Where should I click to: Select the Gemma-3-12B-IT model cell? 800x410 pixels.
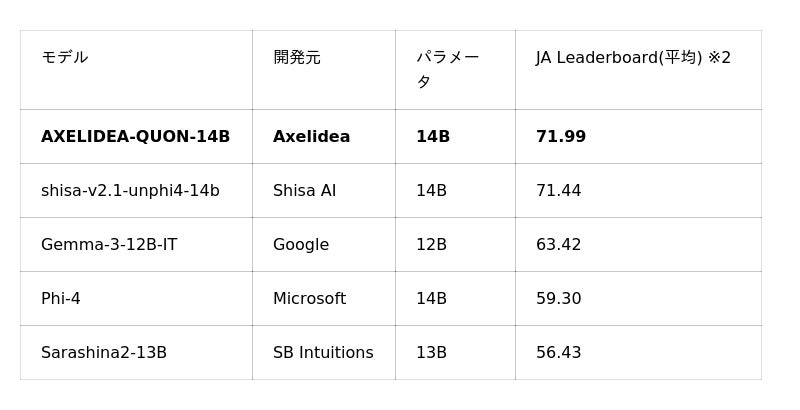click(x=109, y=245)
